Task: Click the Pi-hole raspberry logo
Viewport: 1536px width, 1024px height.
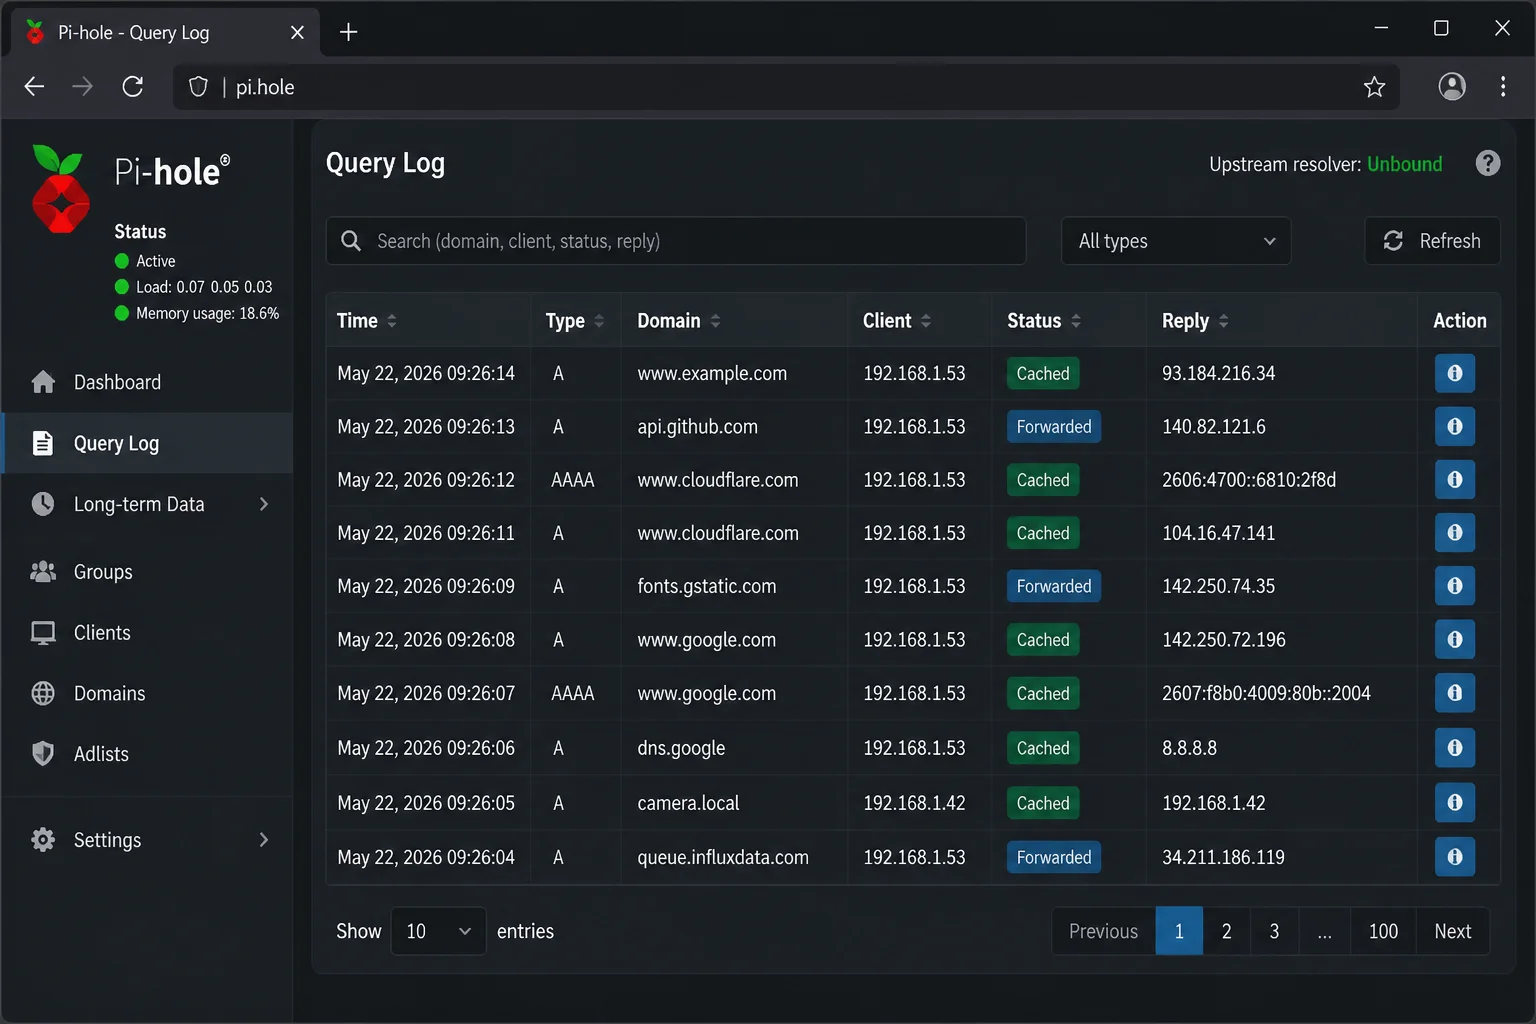Action: click(60, 189)
